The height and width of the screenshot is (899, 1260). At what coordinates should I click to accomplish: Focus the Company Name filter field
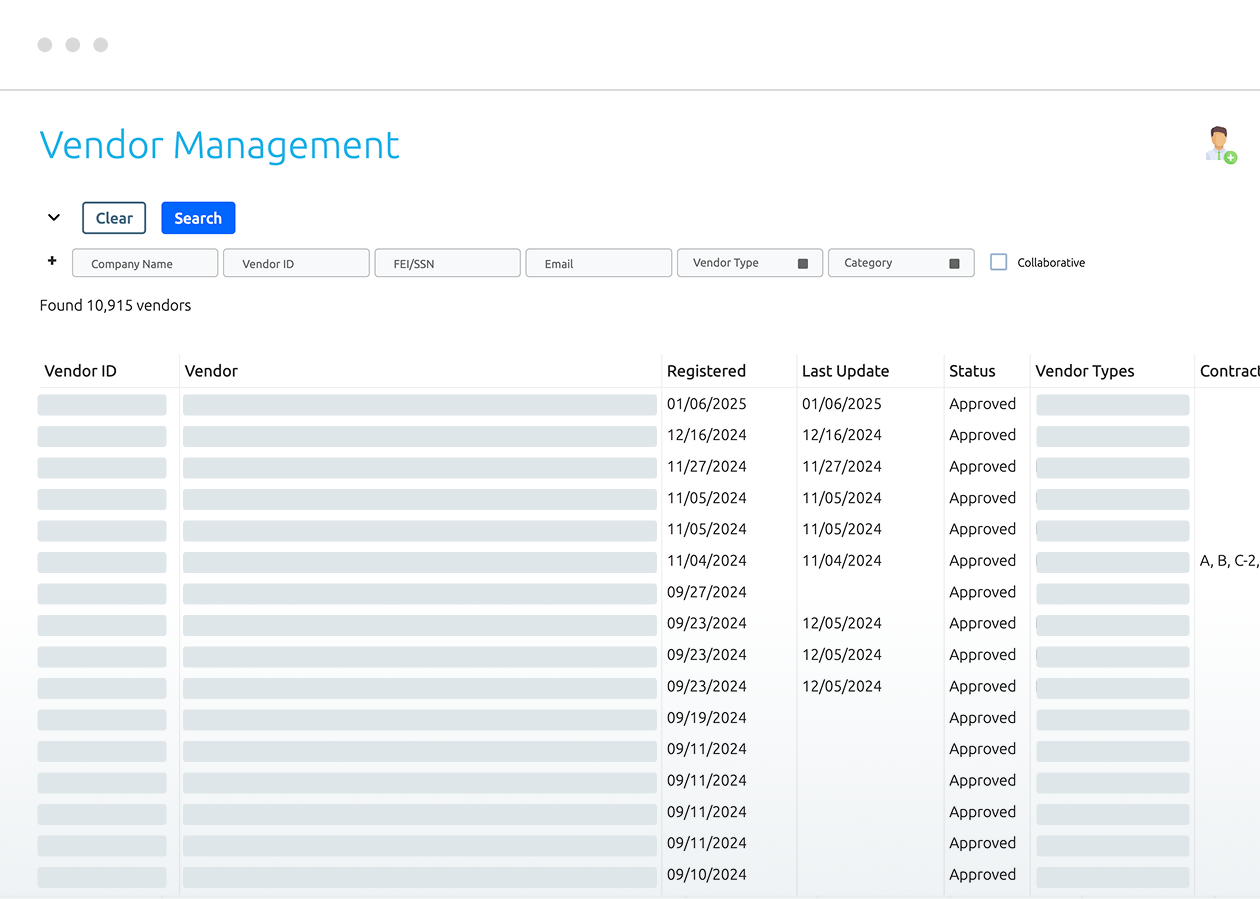click(145, 264)
